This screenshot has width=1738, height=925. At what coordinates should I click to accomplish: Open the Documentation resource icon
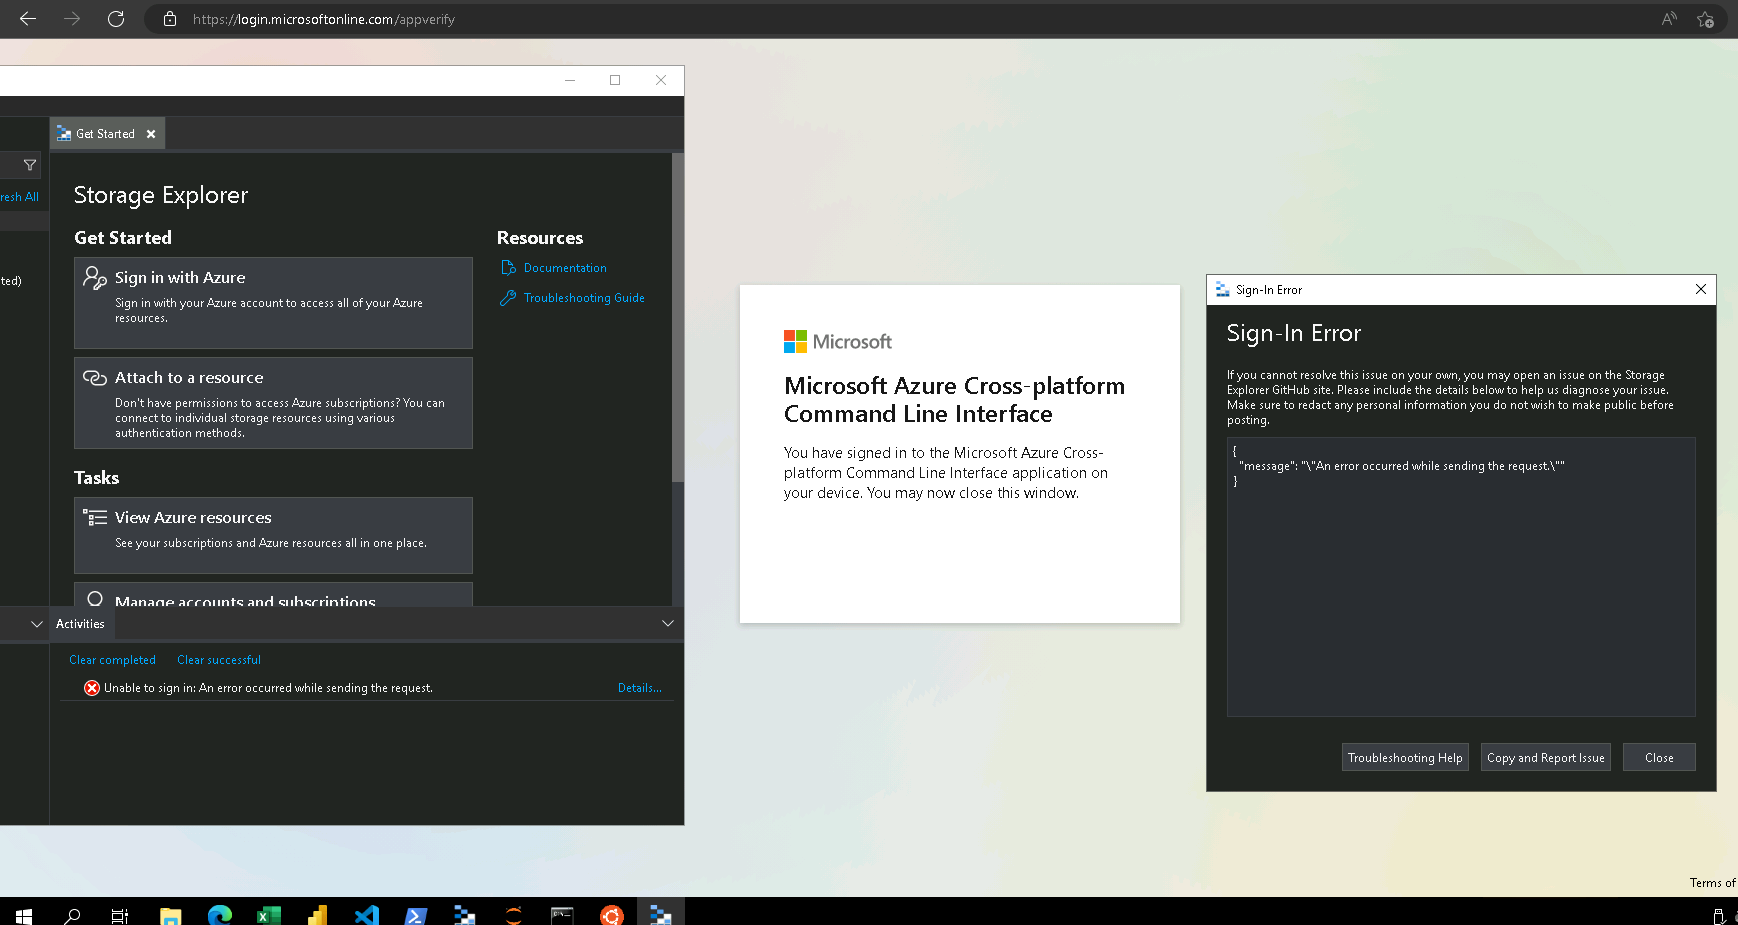coord(508,267)
